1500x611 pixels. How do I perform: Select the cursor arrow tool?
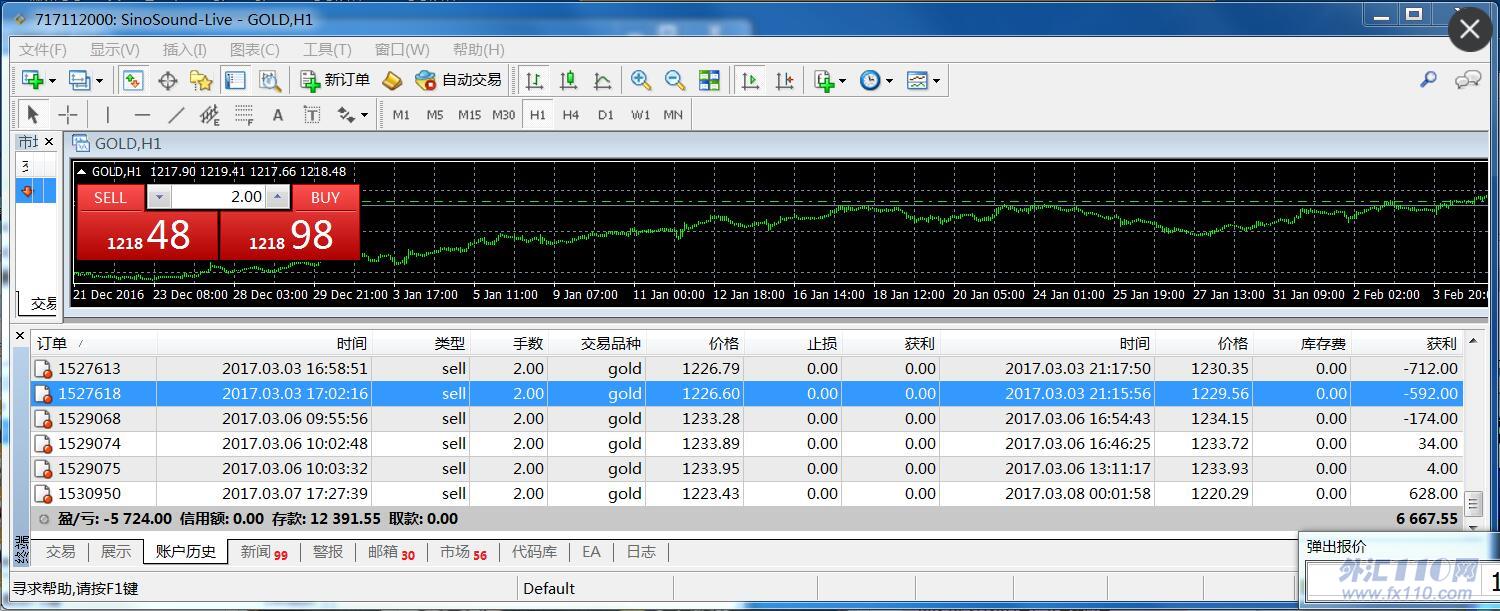(33, 114)
